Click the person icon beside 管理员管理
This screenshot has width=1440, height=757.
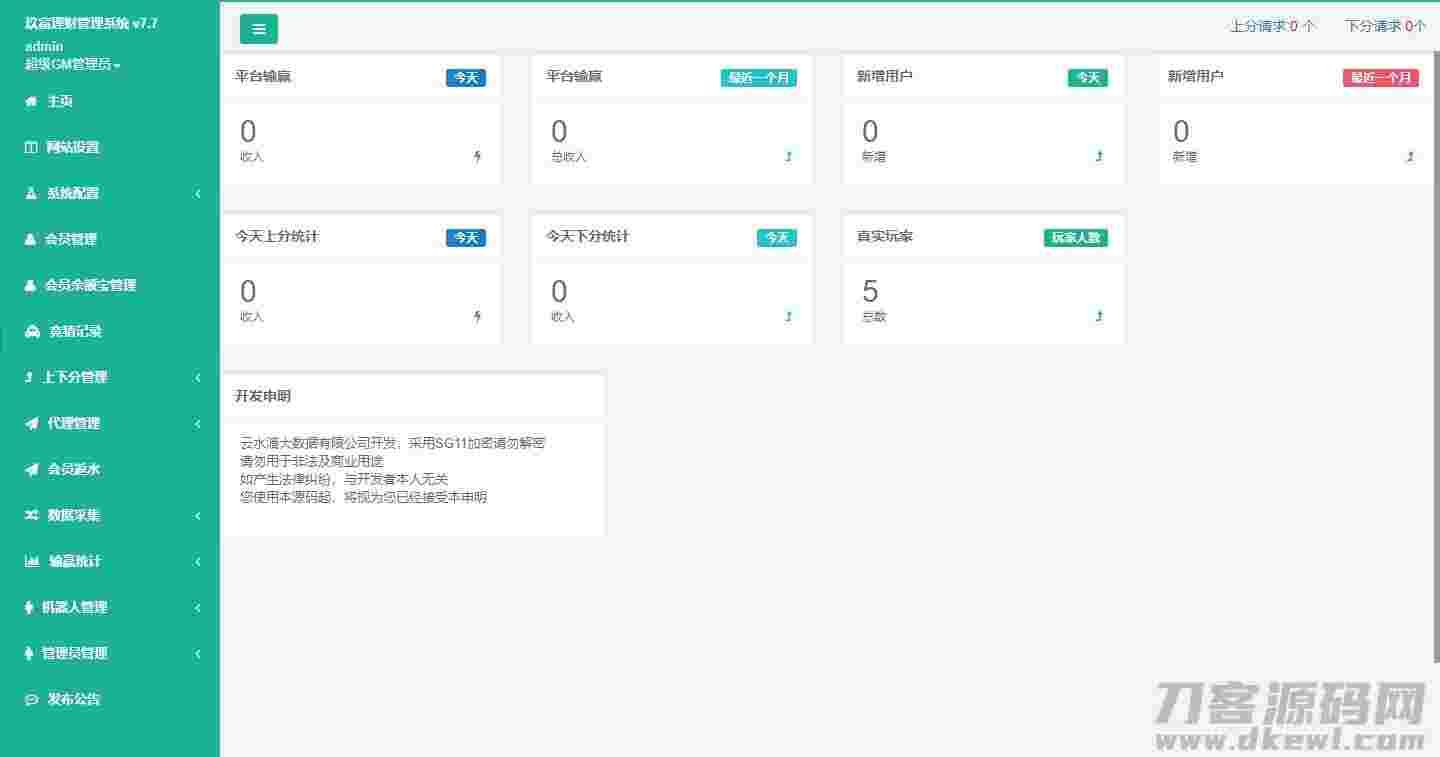point(28,653)
